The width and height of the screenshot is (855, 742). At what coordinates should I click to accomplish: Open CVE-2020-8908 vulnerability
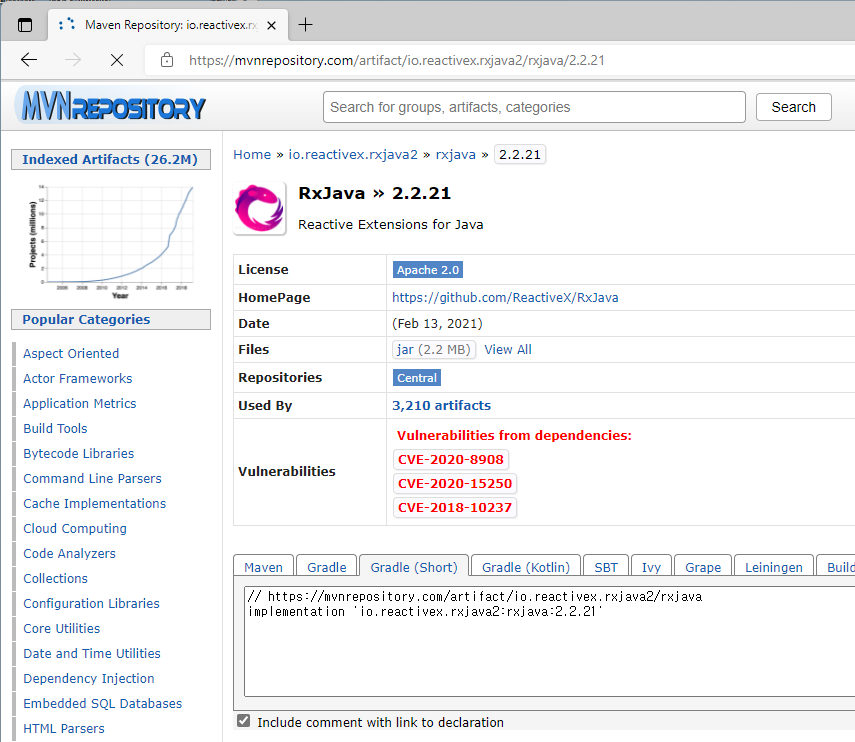coord(450,459)
